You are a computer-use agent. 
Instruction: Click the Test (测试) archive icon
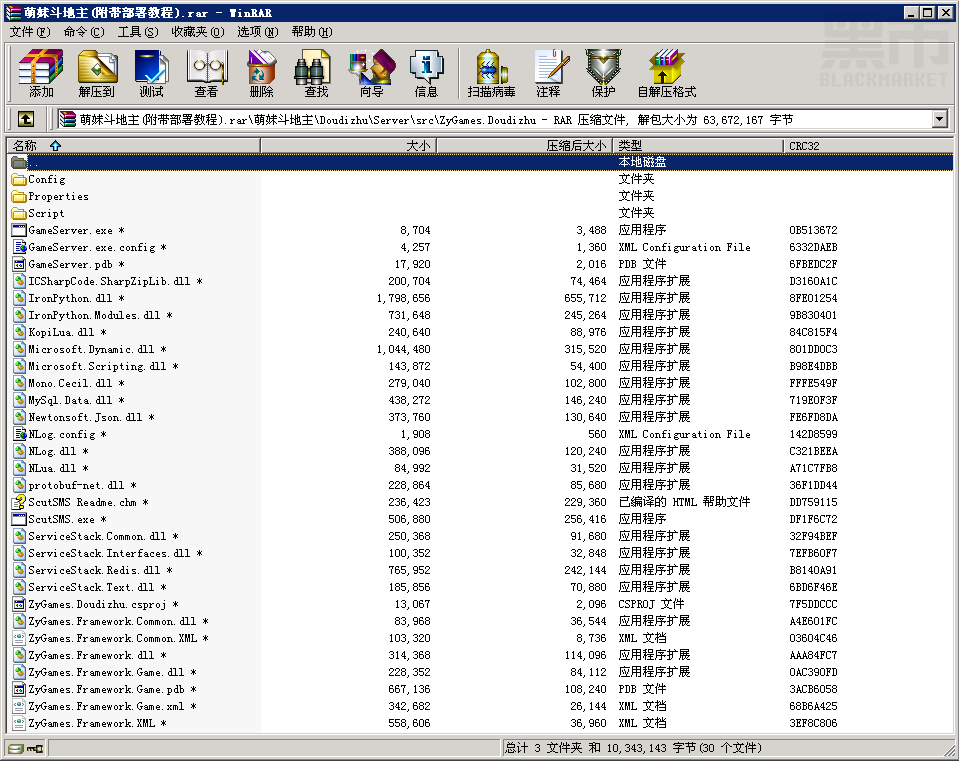click(151, 73)
